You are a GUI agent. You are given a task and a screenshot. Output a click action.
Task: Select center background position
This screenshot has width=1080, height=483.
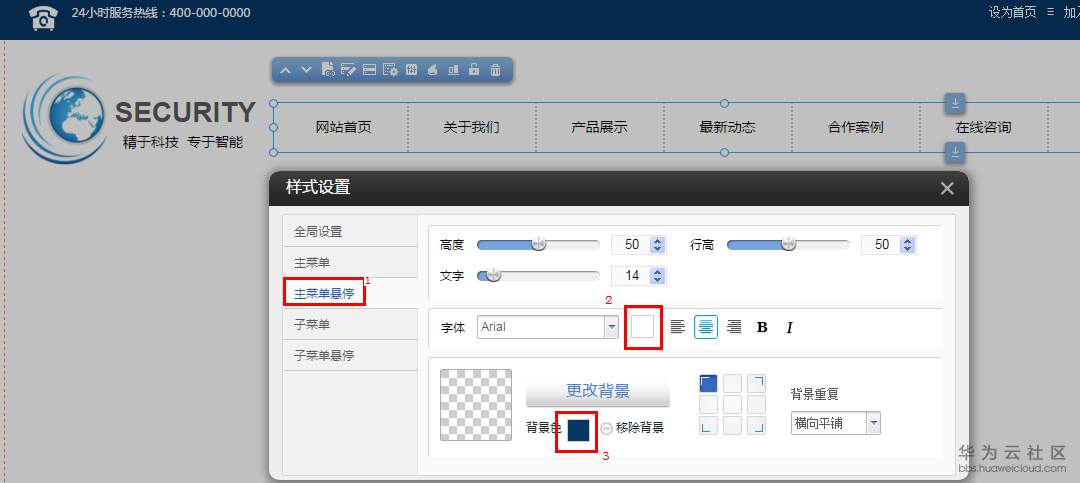click(x=732, y=404)
